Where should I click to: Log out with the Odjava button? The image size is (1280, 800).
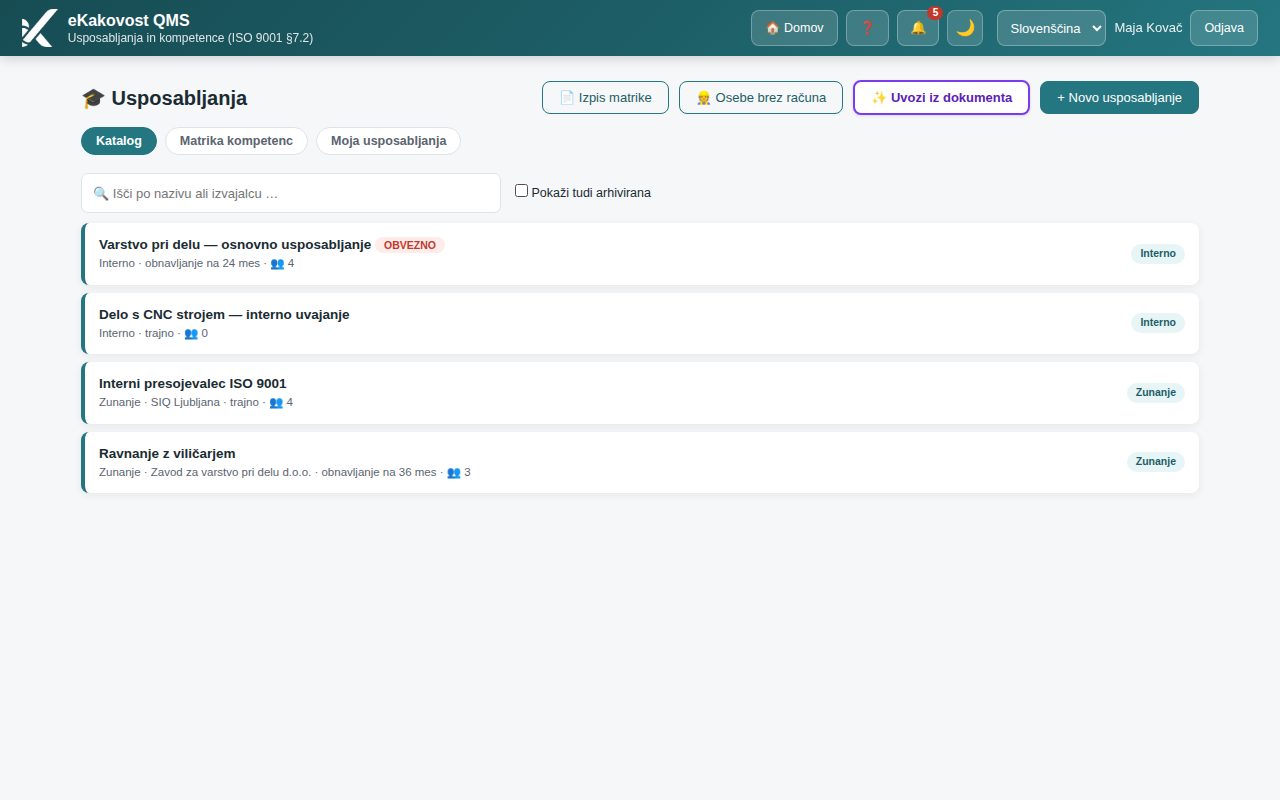tap(1224, 28)
